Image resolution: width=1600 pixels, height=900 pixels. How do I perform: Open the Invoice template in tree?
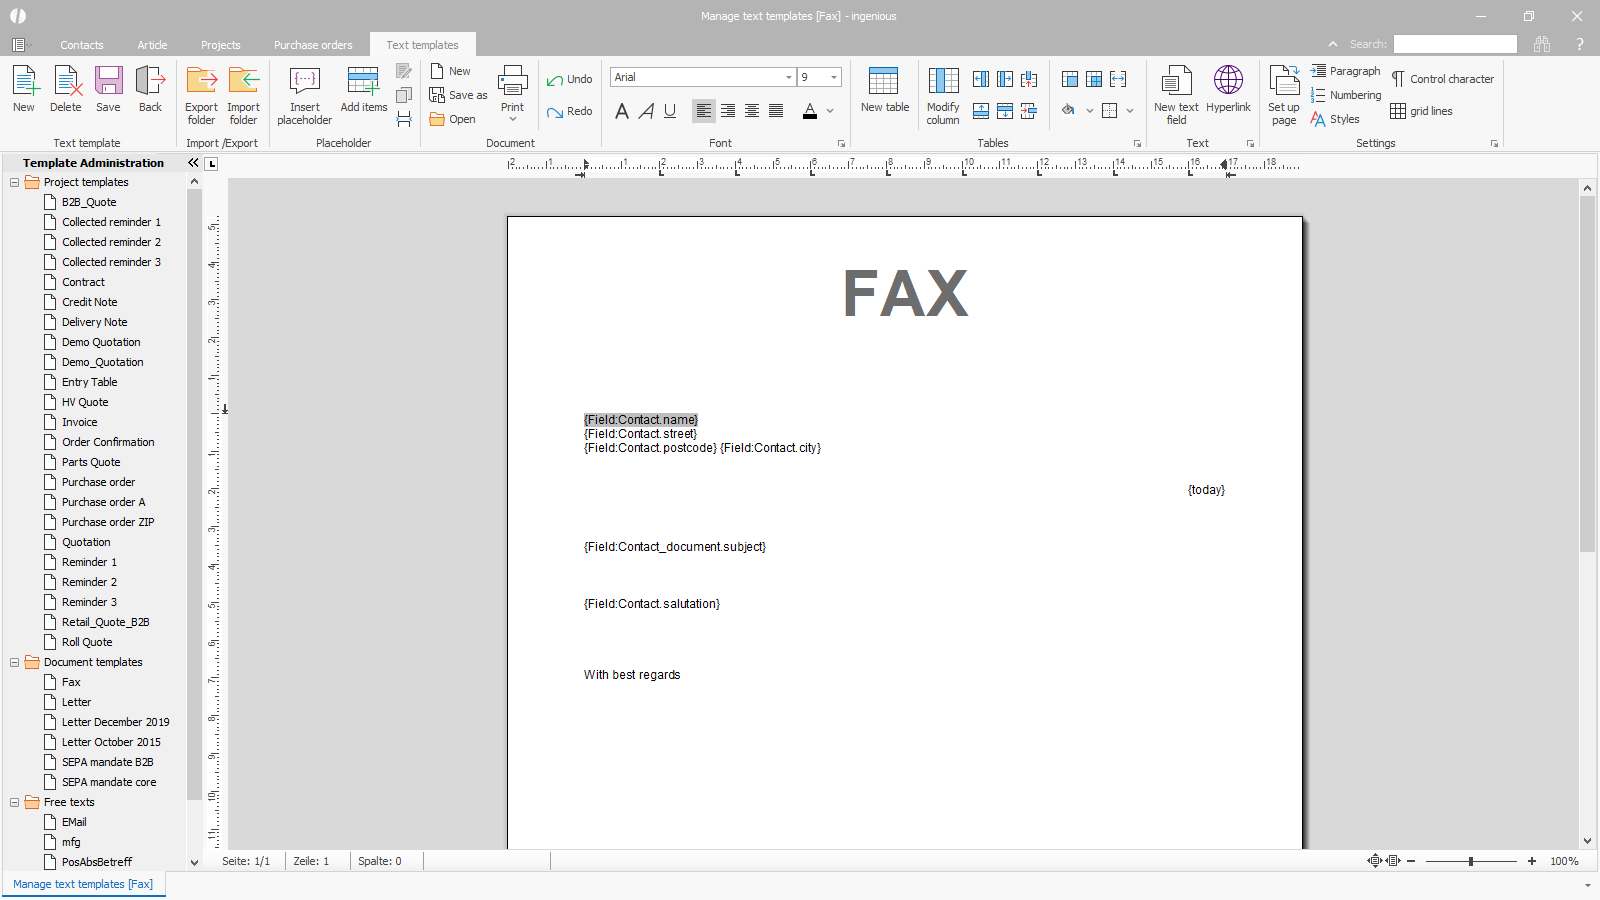click(79, 422)
